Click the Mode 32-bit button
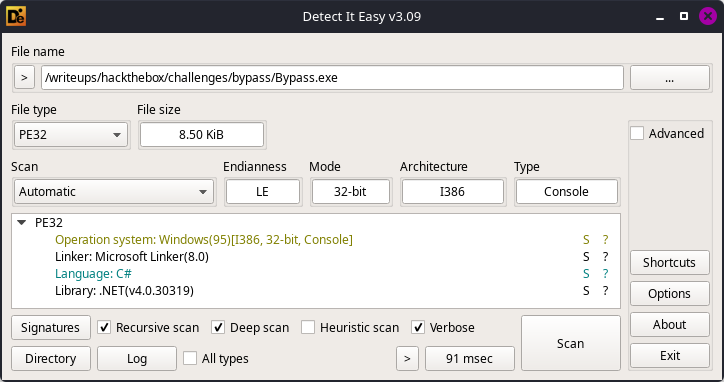 (350, 192)
